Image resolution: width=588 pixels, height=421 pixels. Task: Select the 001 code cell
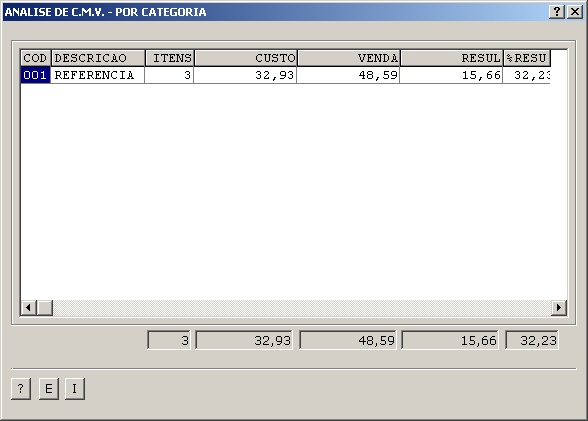pyautogui.click(x=36, y=75)
